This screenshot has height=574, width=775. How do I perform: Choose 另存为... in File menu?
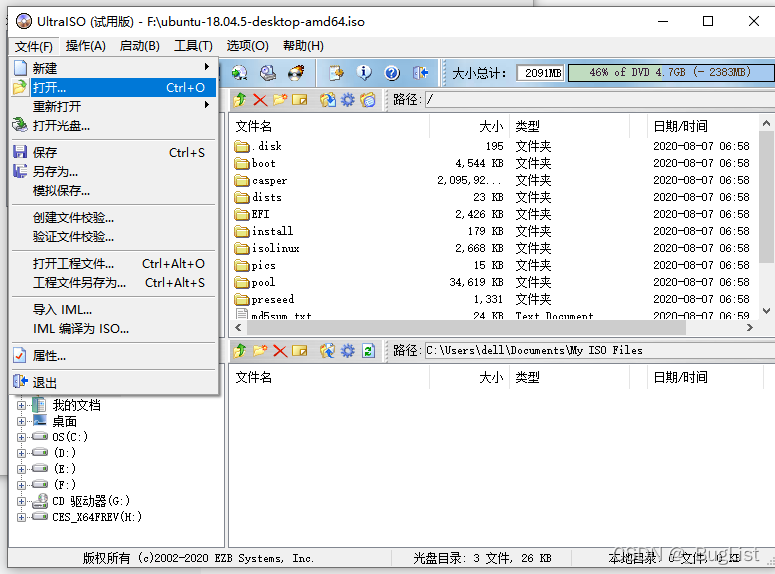[x=114, y=171]
